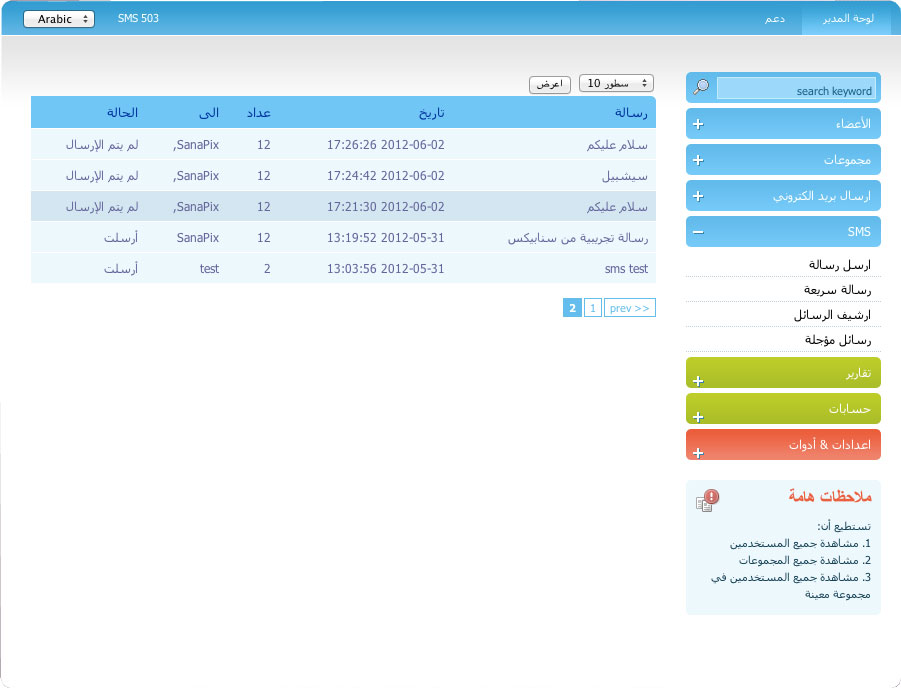Open the 10 سطور rows dropdown

616,83
